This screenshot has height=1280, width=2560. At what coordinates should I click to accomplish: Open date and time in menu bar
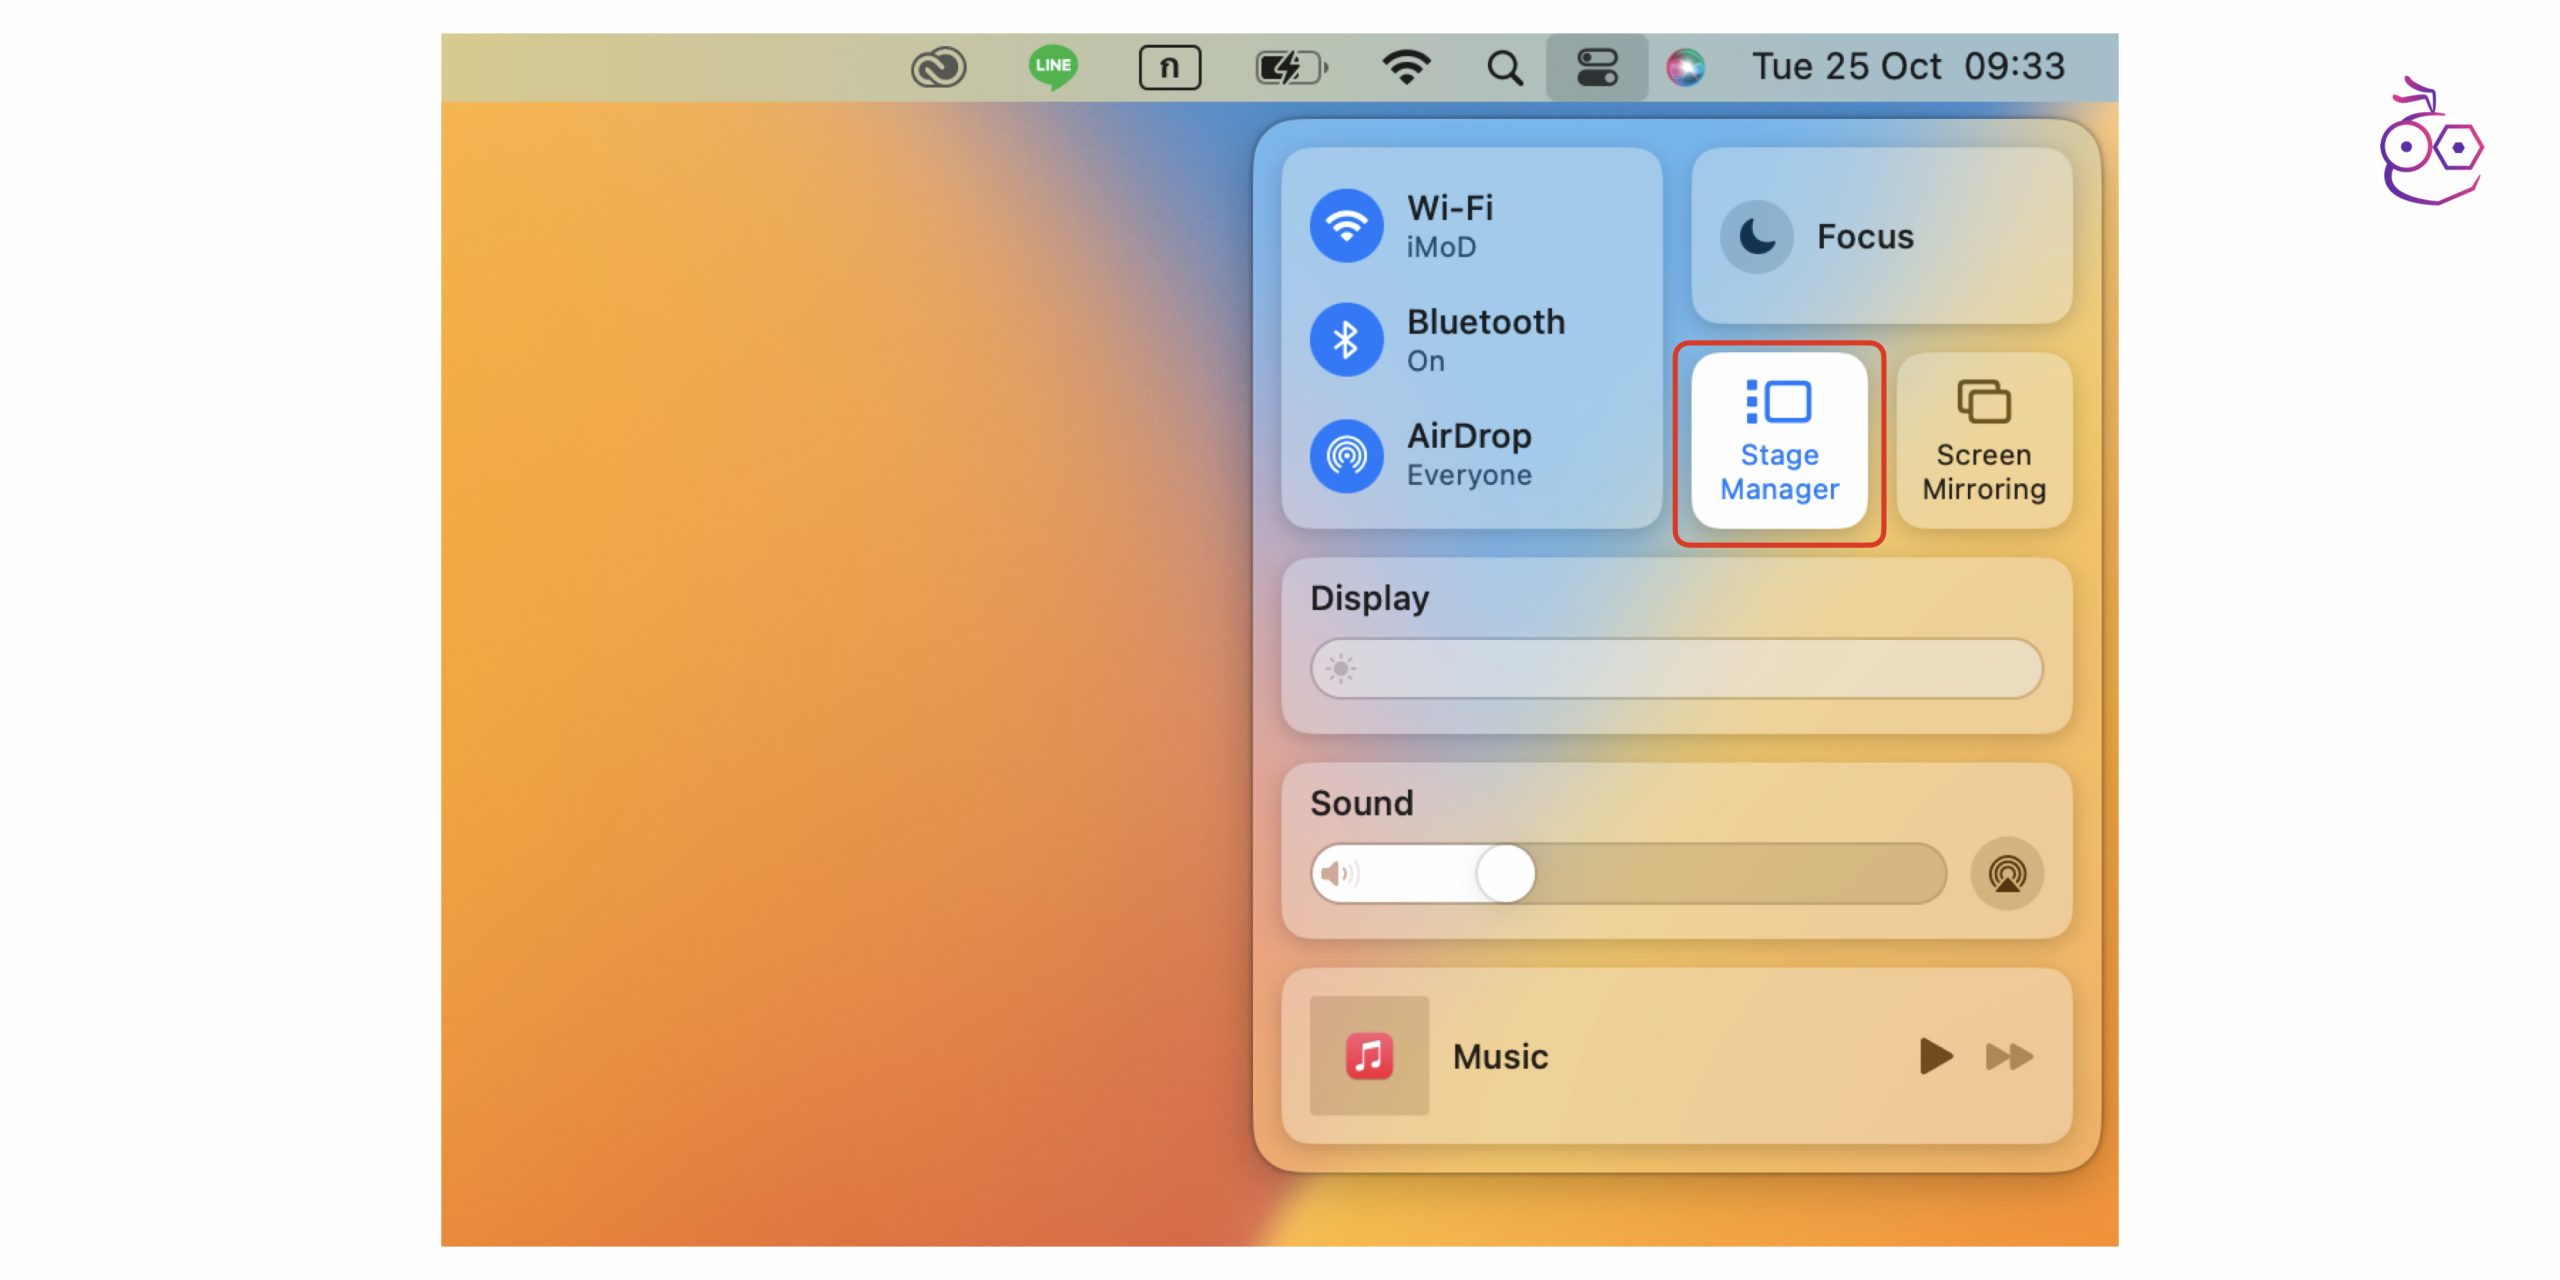coord(1907,67)
